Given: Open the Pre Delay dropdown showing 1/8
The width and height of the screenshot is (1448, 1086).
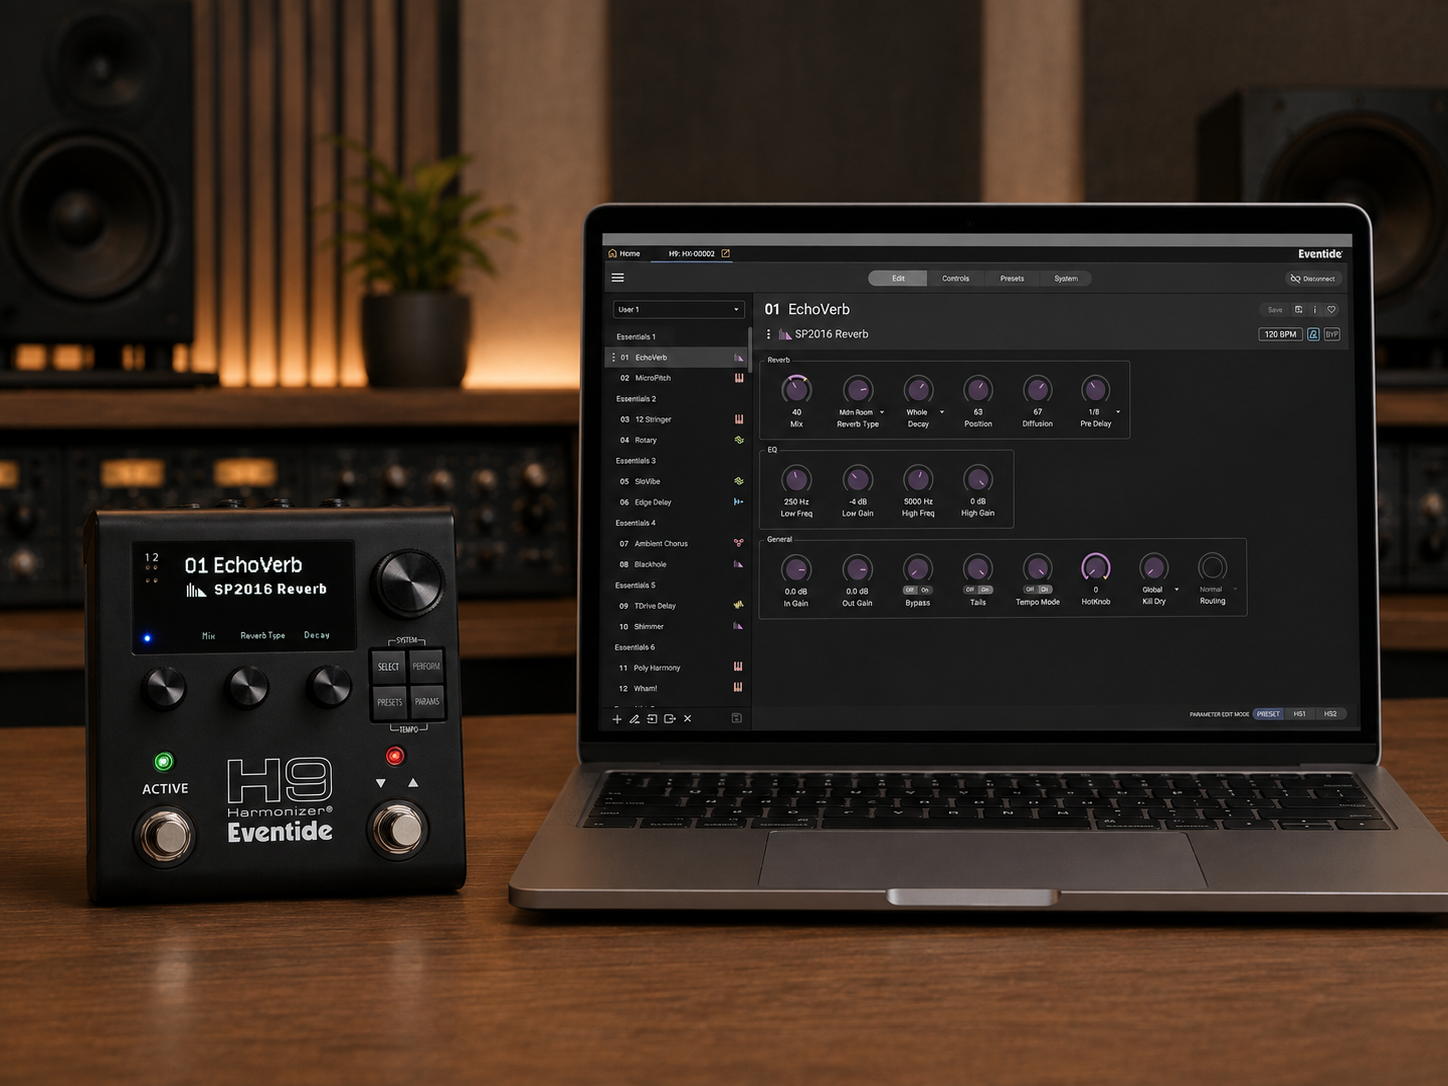Looking at the screenshot, I should 1103,412.
